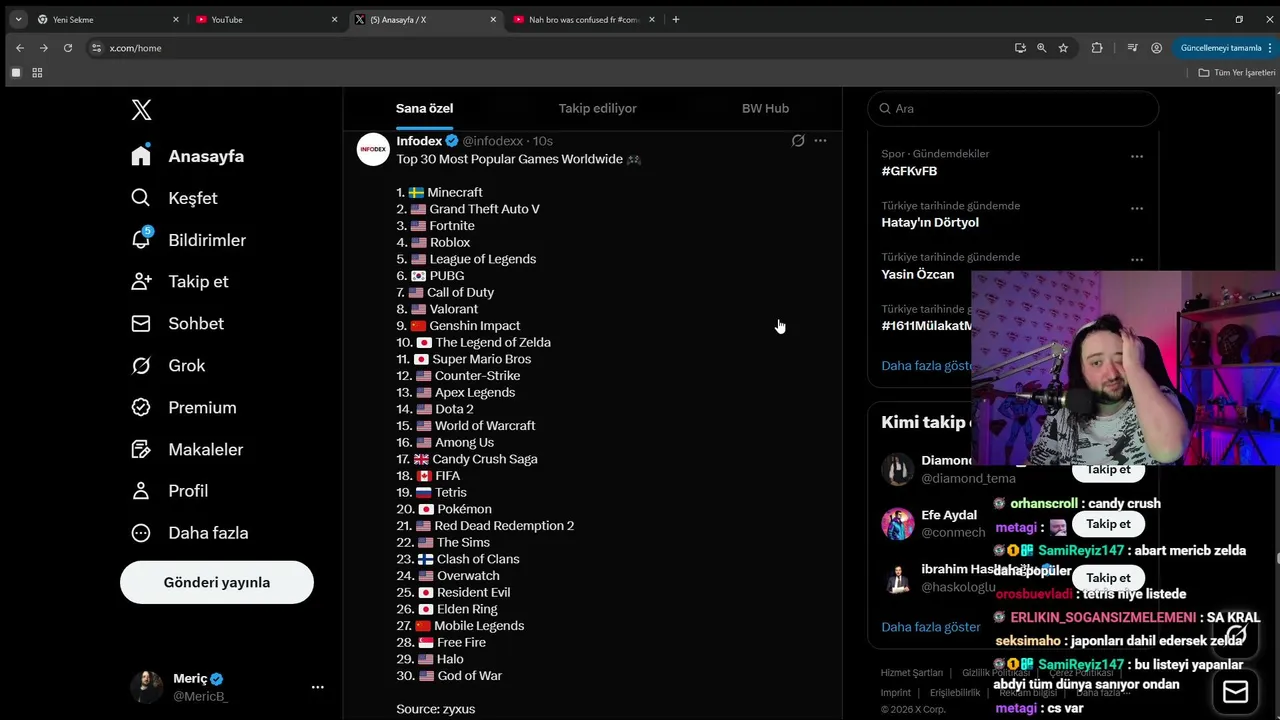Click 'Source: zyxus' text
Image resolution: width=1280 pixels, height=720 pixels.
coord(436,709)
